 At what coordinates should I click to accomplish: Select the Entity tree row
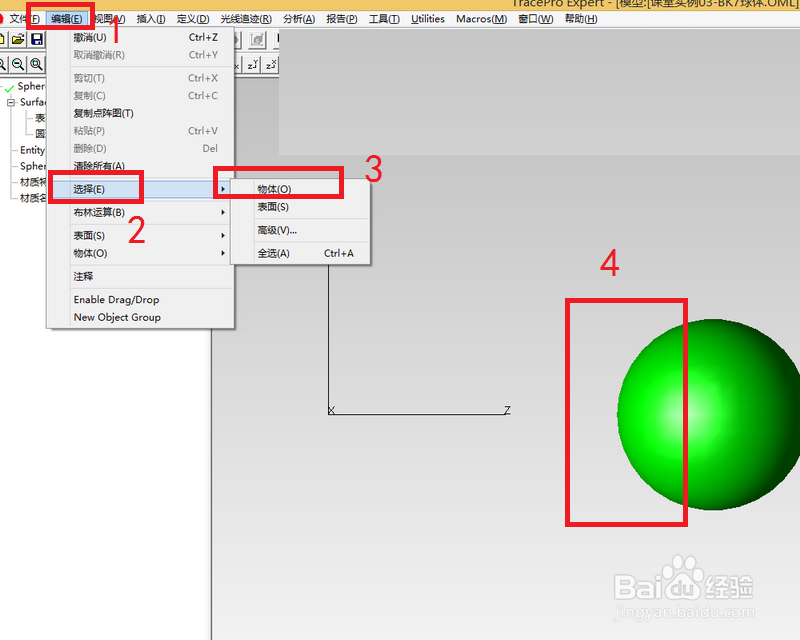(x=32, y=150)
